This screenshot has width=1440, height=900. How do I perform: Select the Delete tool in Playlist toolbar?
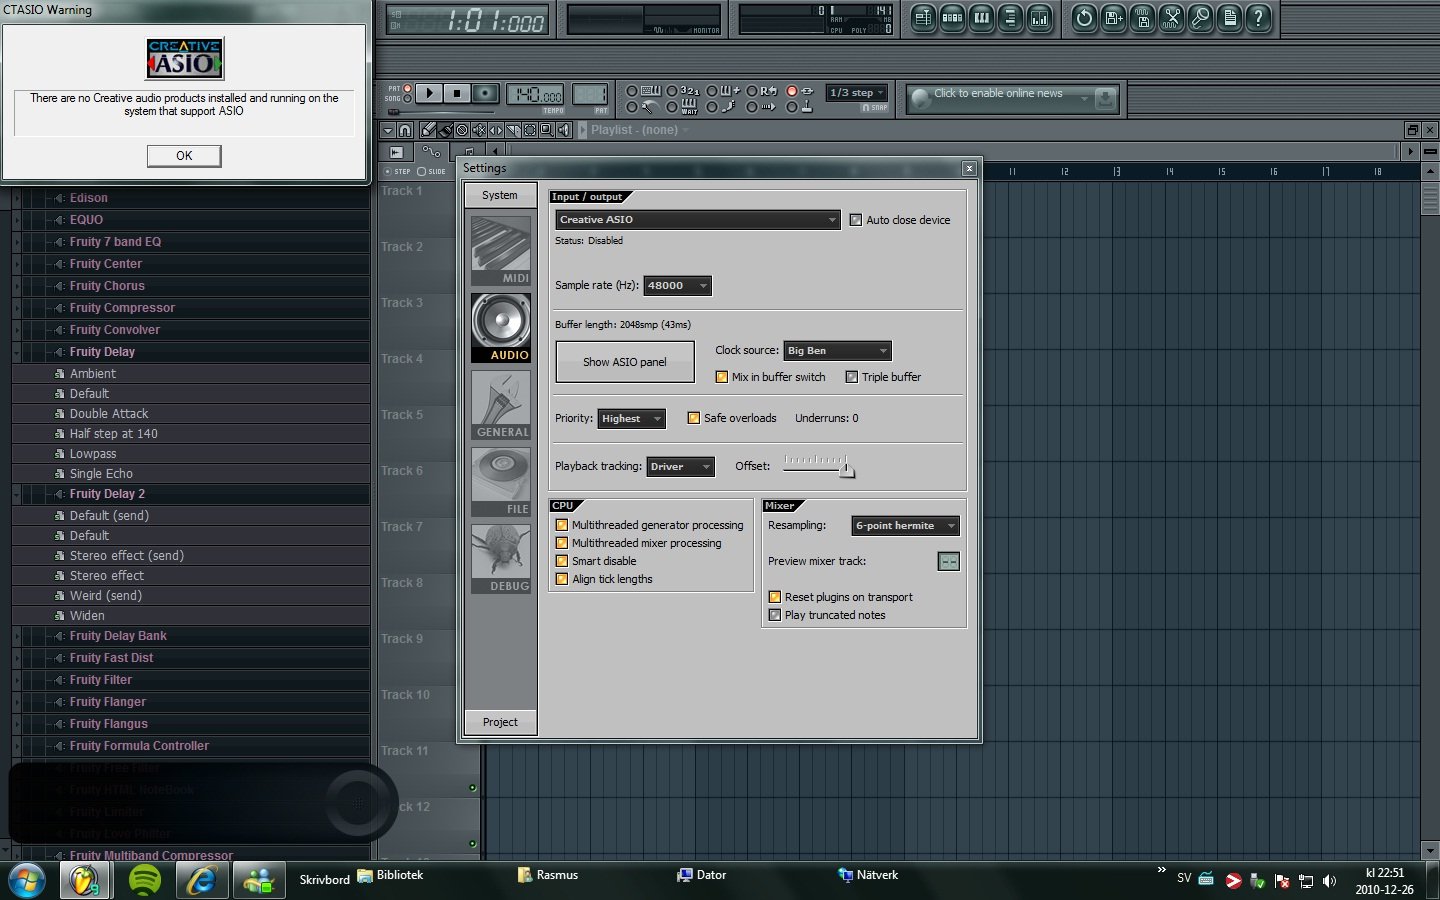(x=462, y=130)
